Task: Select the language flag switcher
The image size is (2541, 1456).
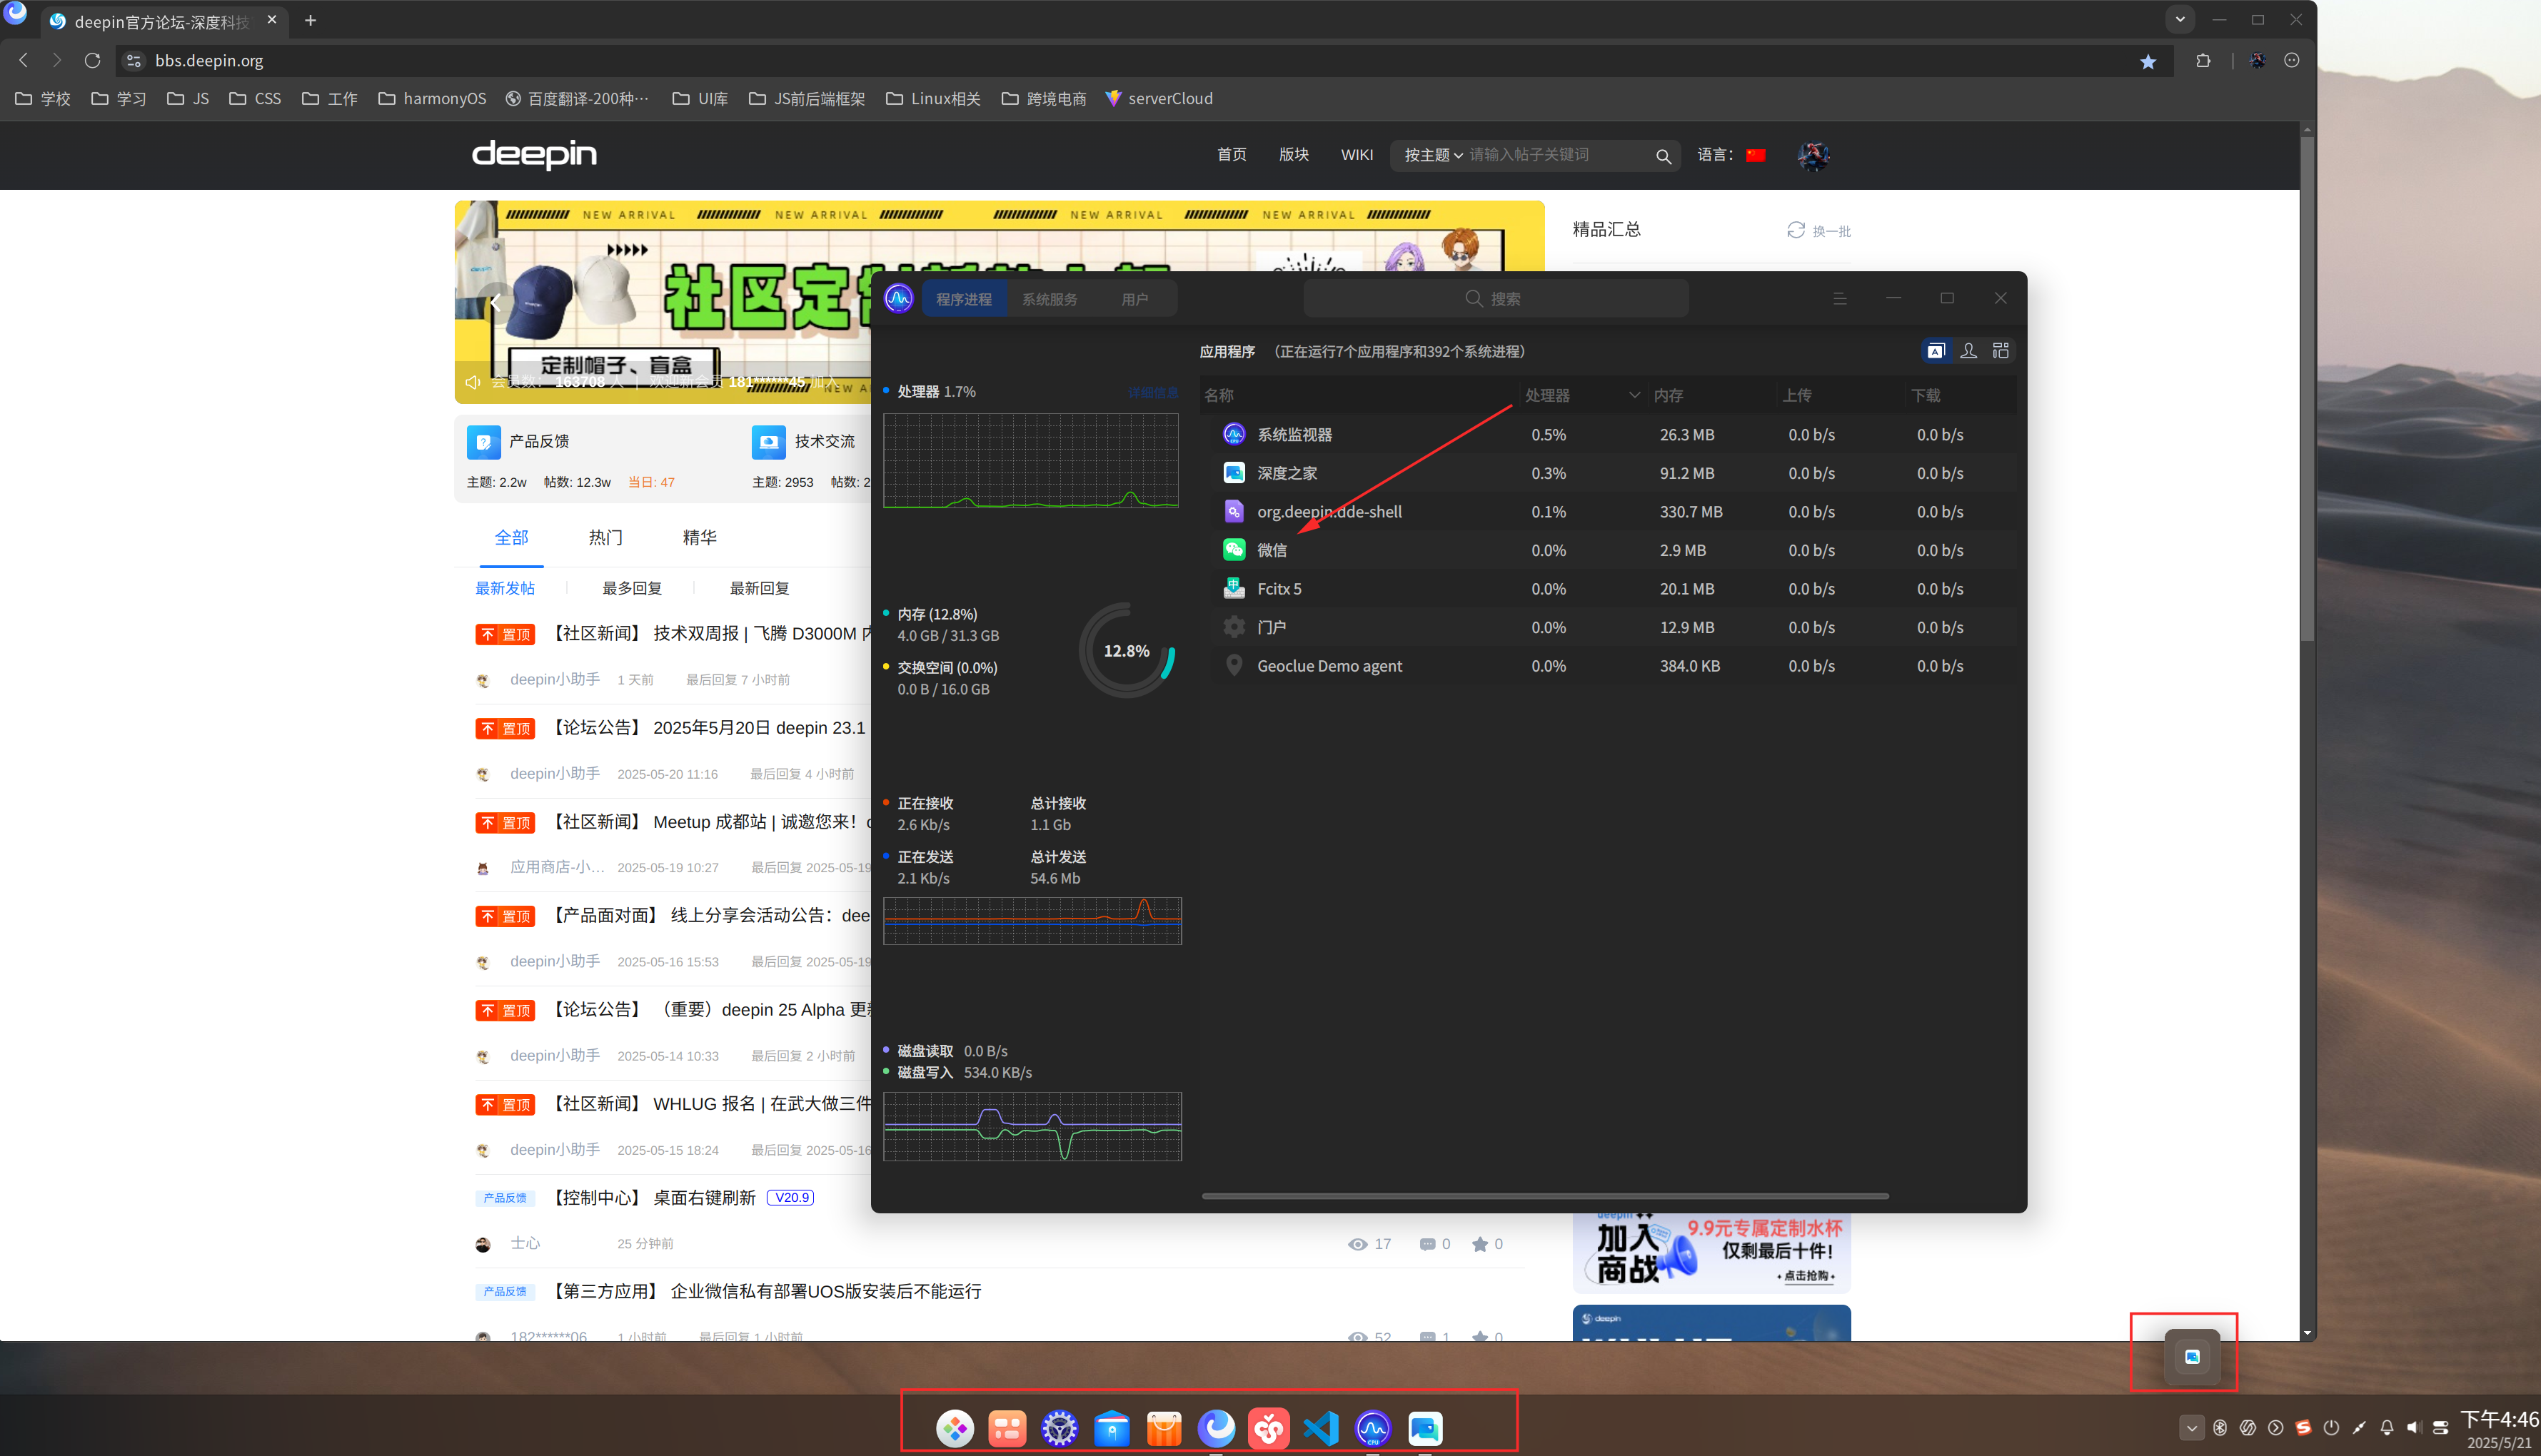Action: point(1756,155)
